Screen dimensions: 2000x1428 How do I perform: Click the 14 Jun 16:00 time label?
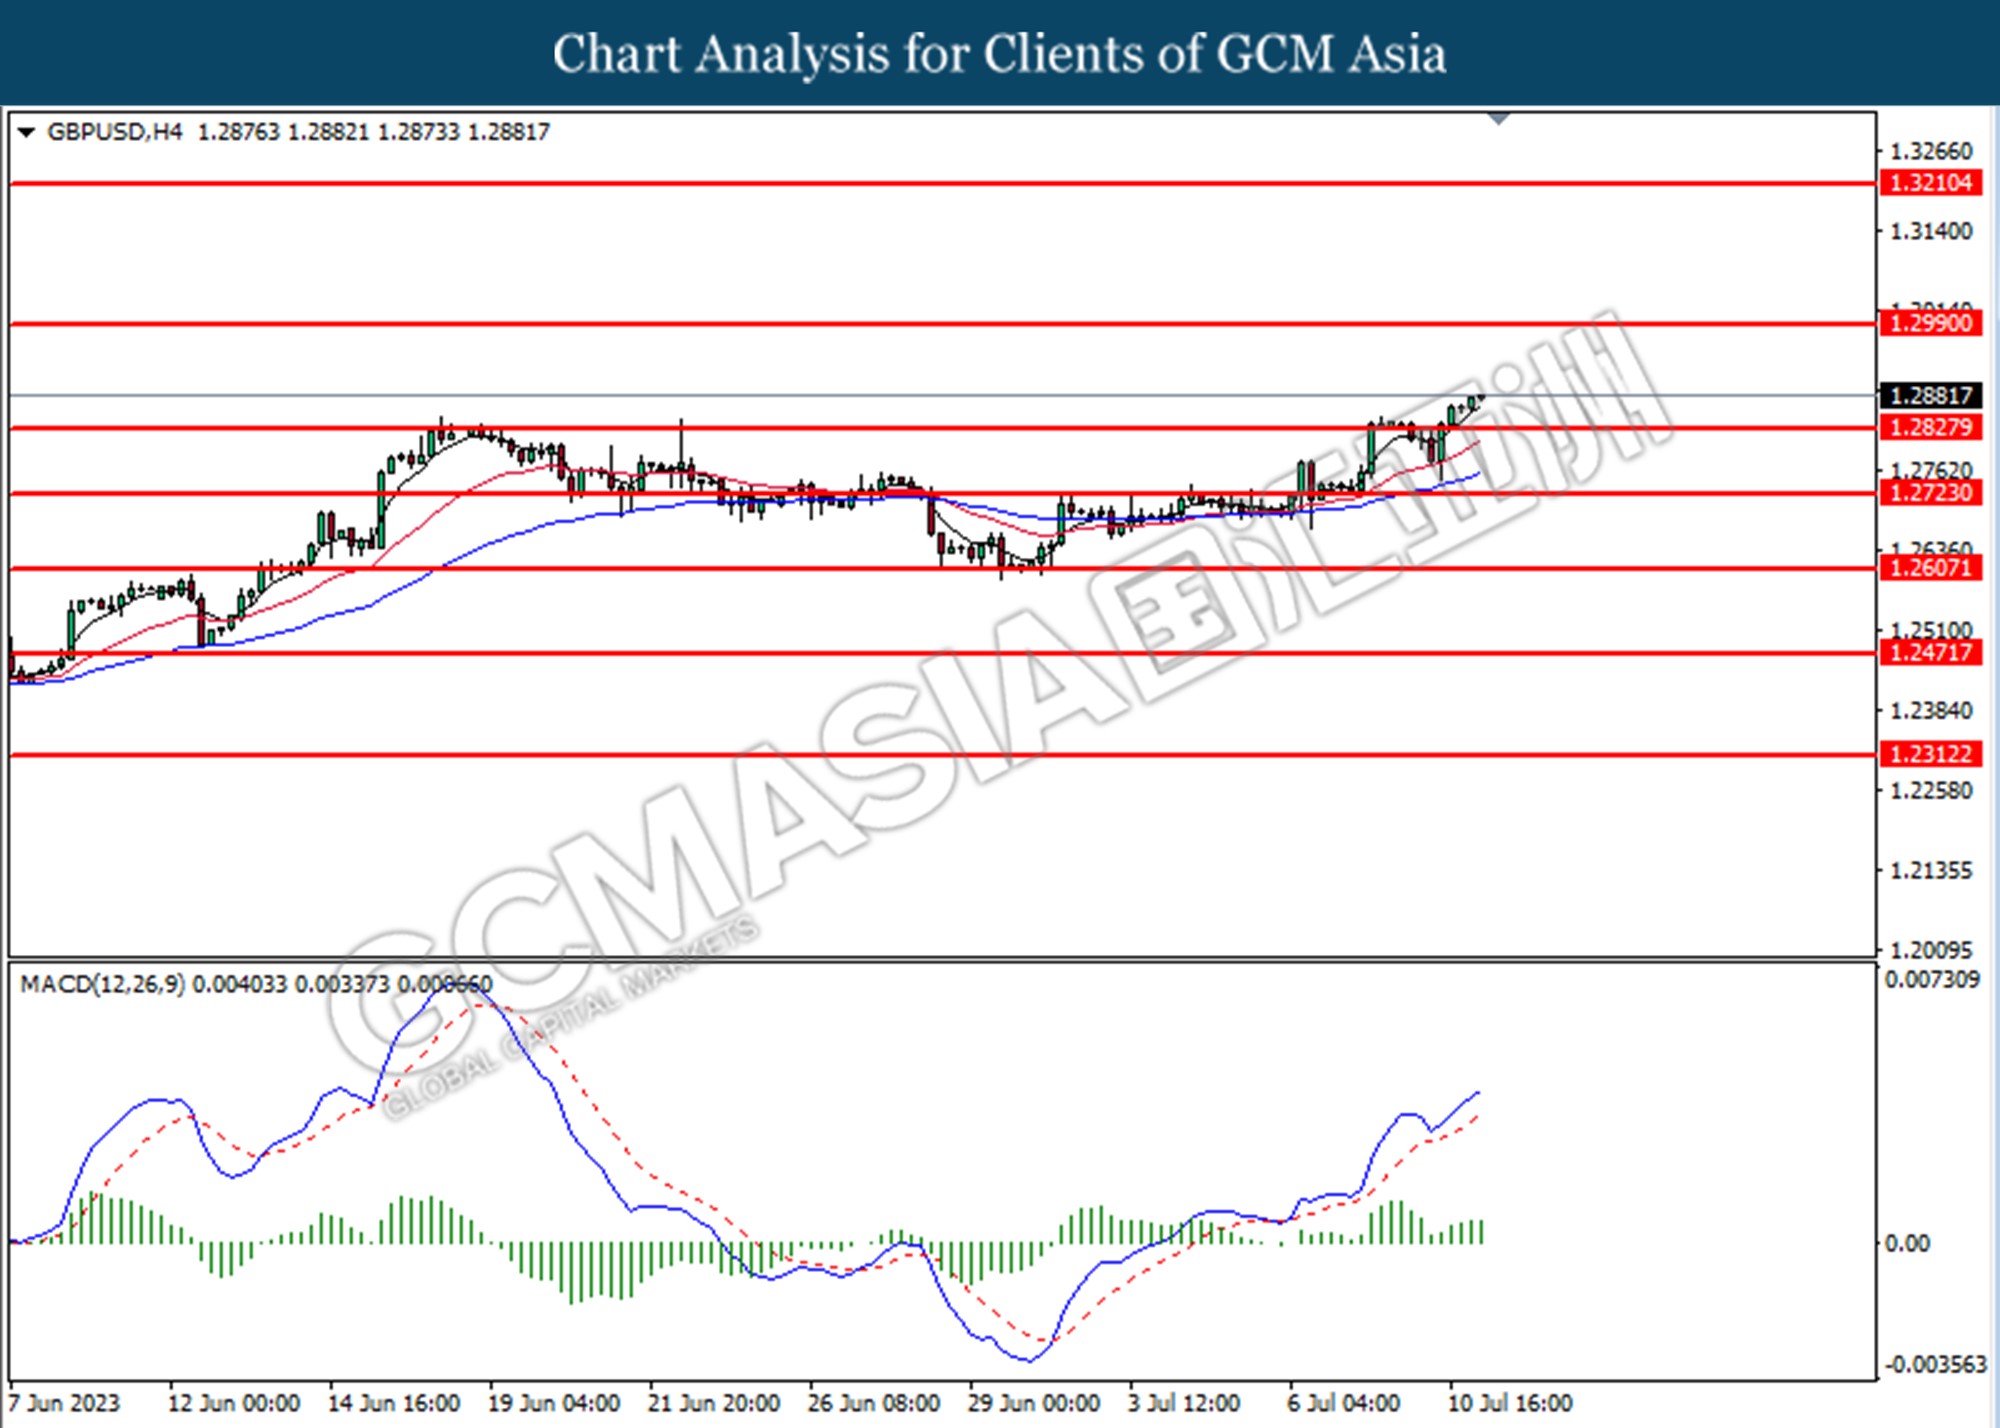[394, 1403]
